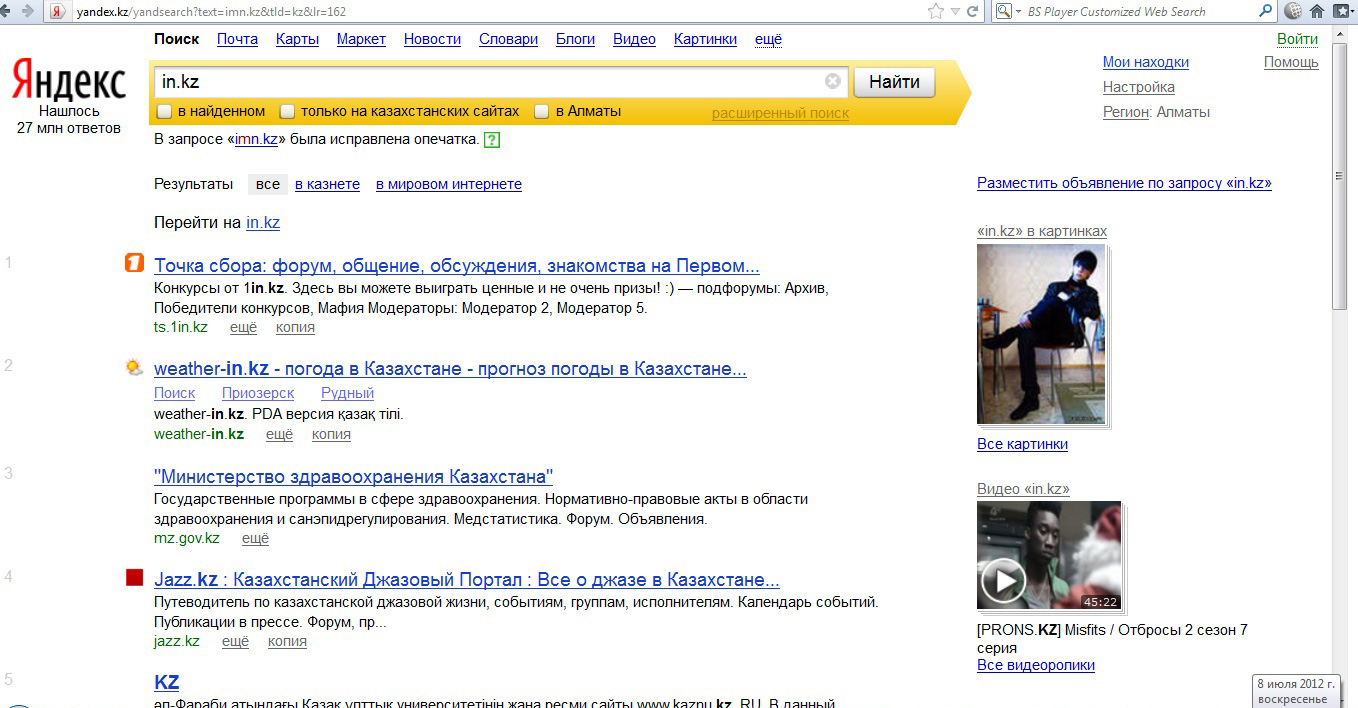Toggle 'только на казахстанских сайтах' checkbox
The image size is (1358, 708).
pos(288,111)
